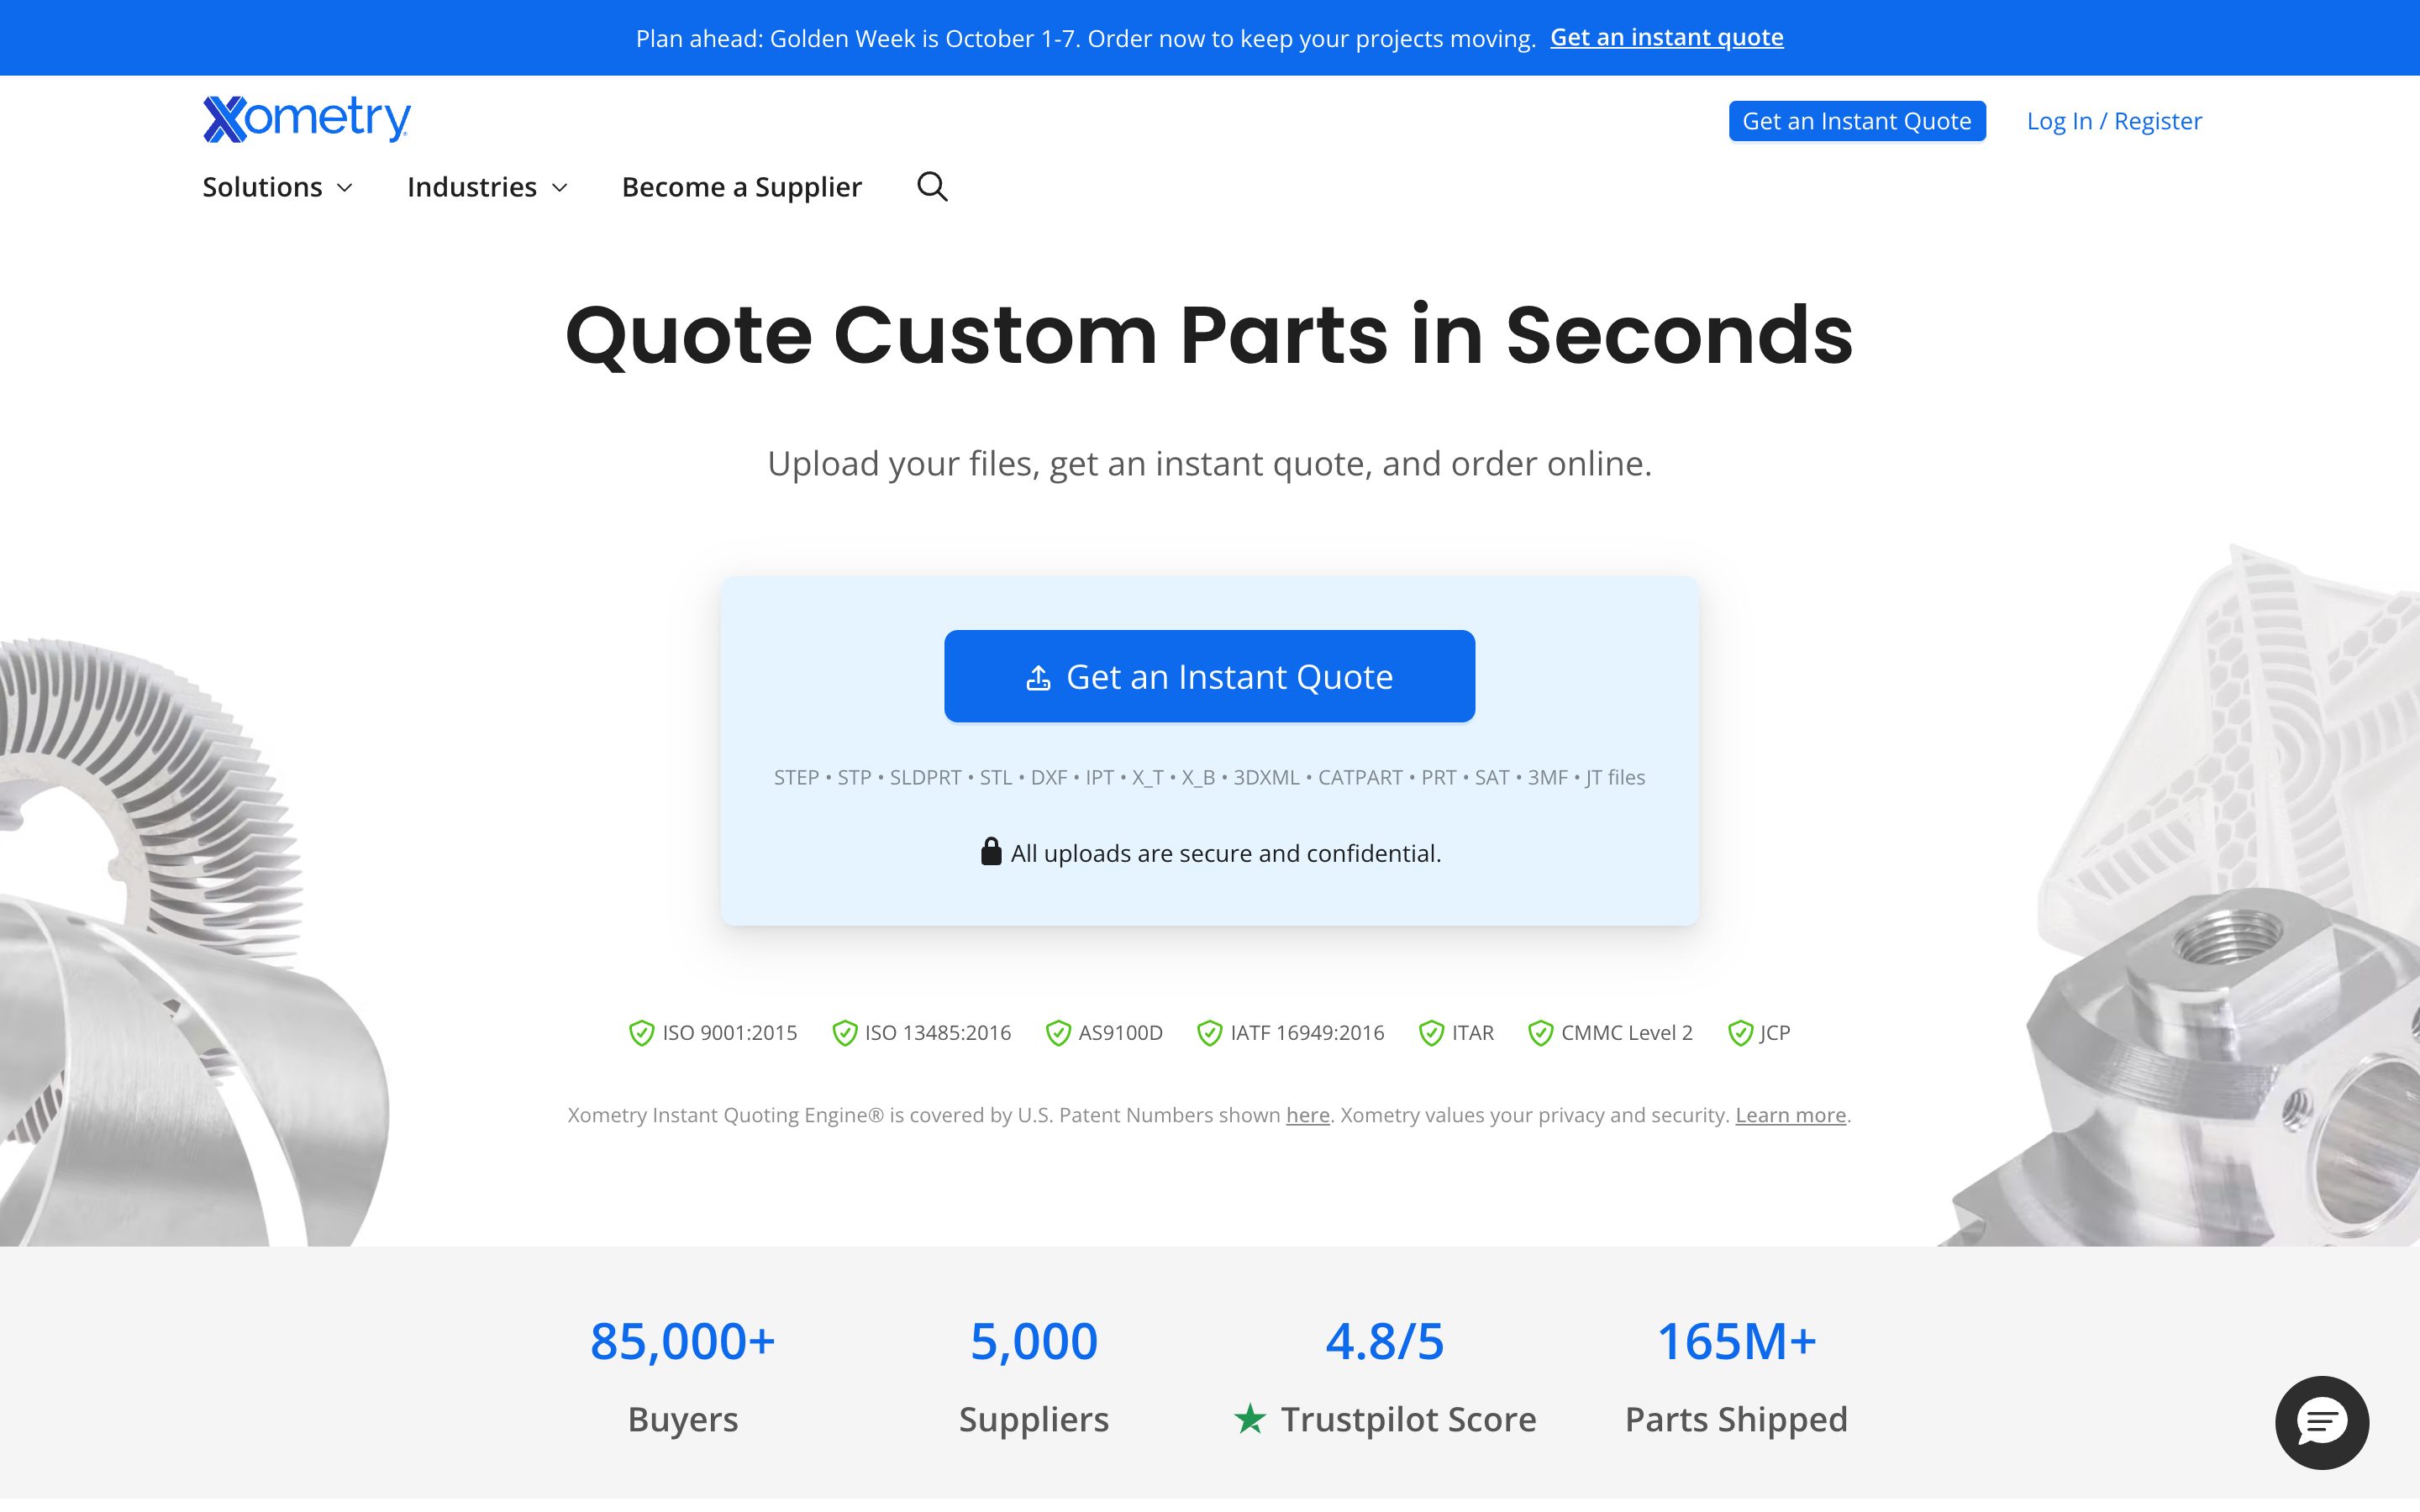
Task: Click the Golden Week announcement text
Action: pyautogui.click(x=1085, y=38)
